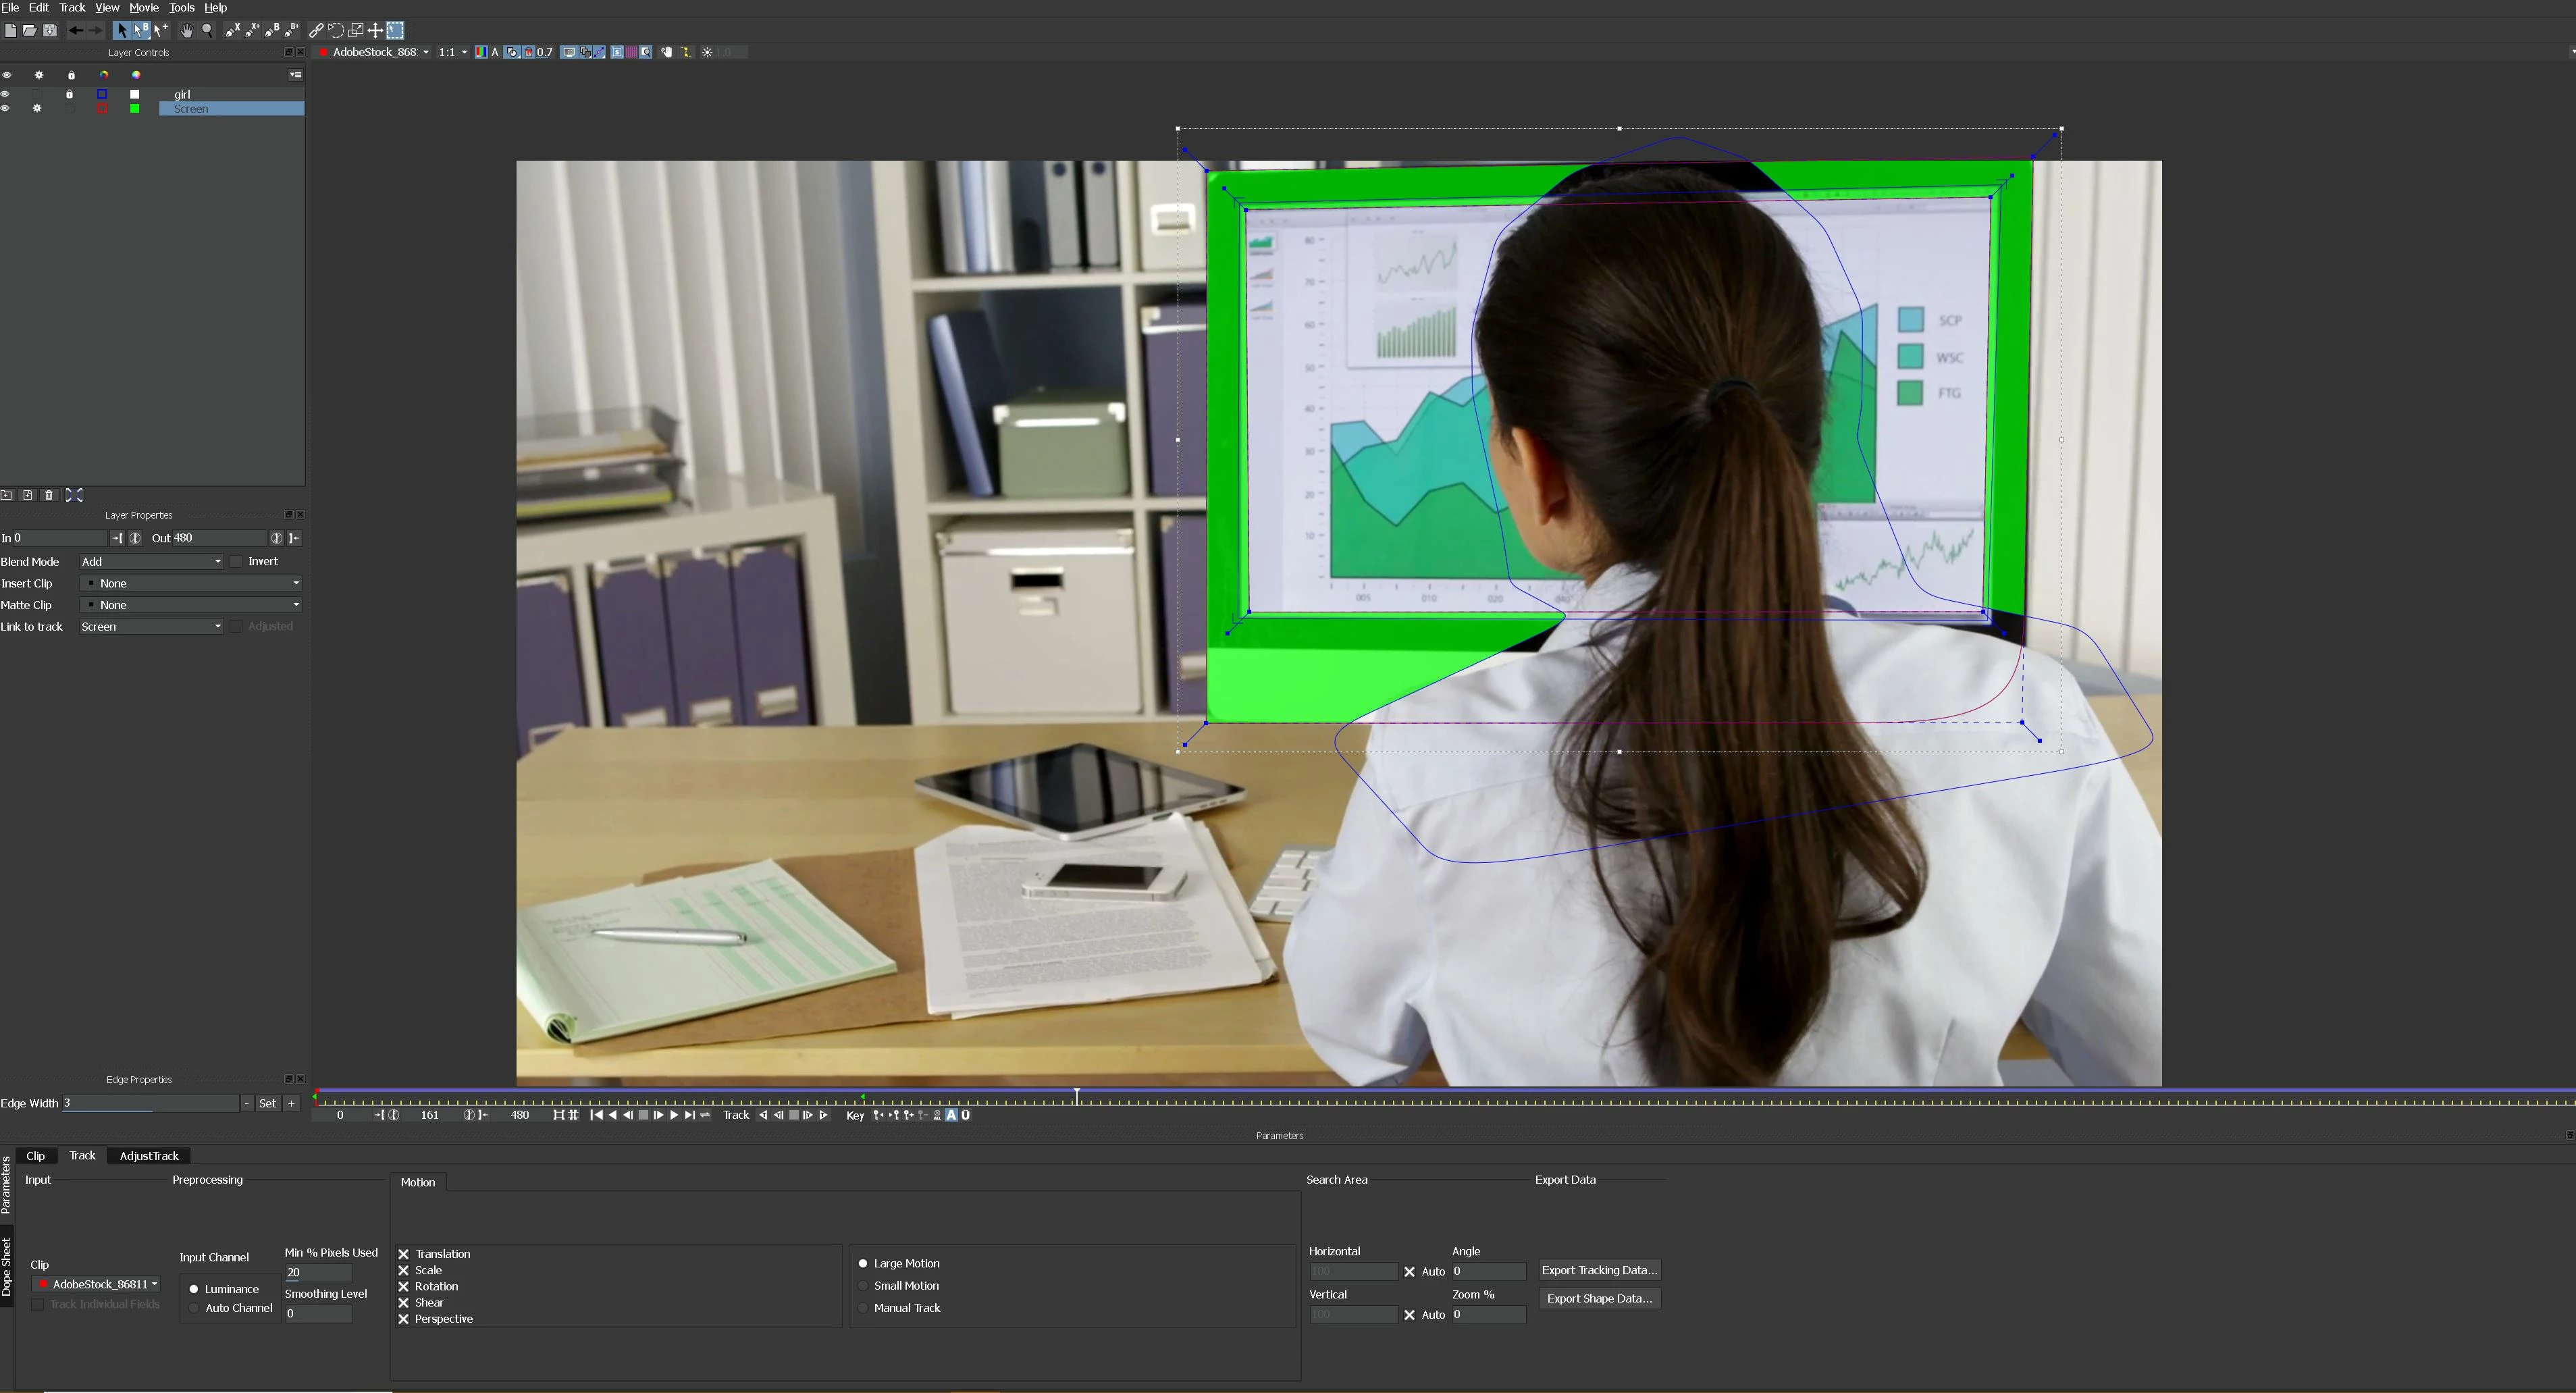Enable the Invert checkbox

point(237,562)
